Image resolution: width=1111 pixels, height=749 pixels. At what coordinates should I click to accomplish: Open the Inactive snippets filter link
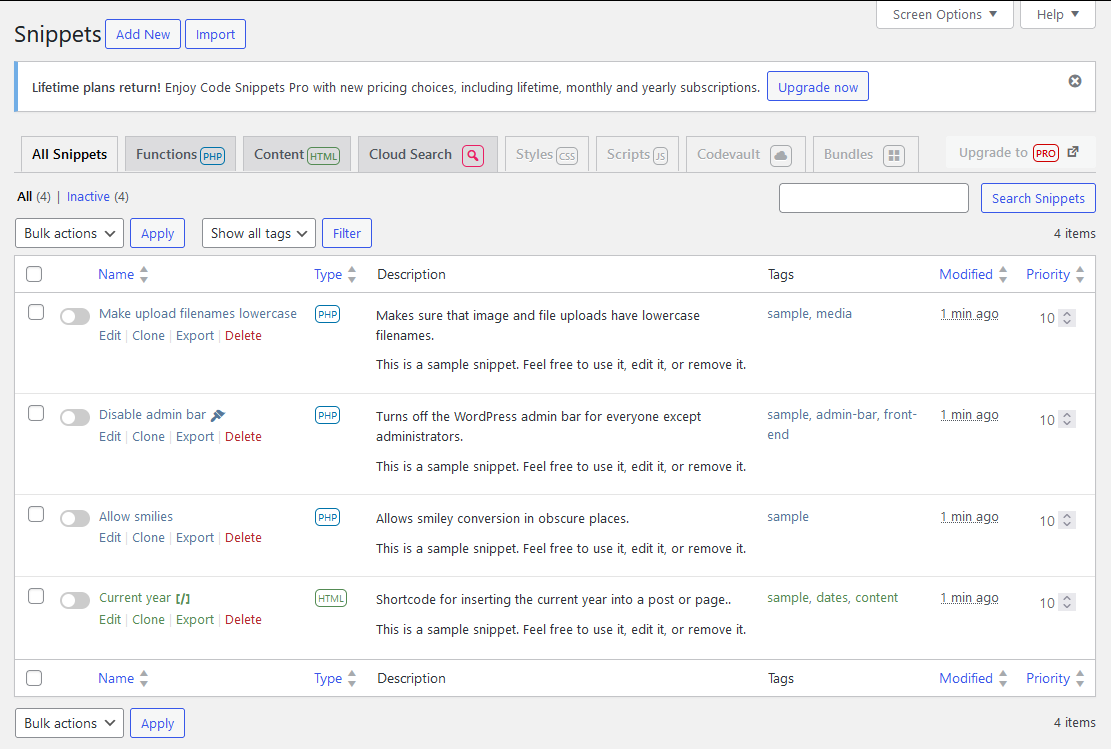[x=88, y=197]
